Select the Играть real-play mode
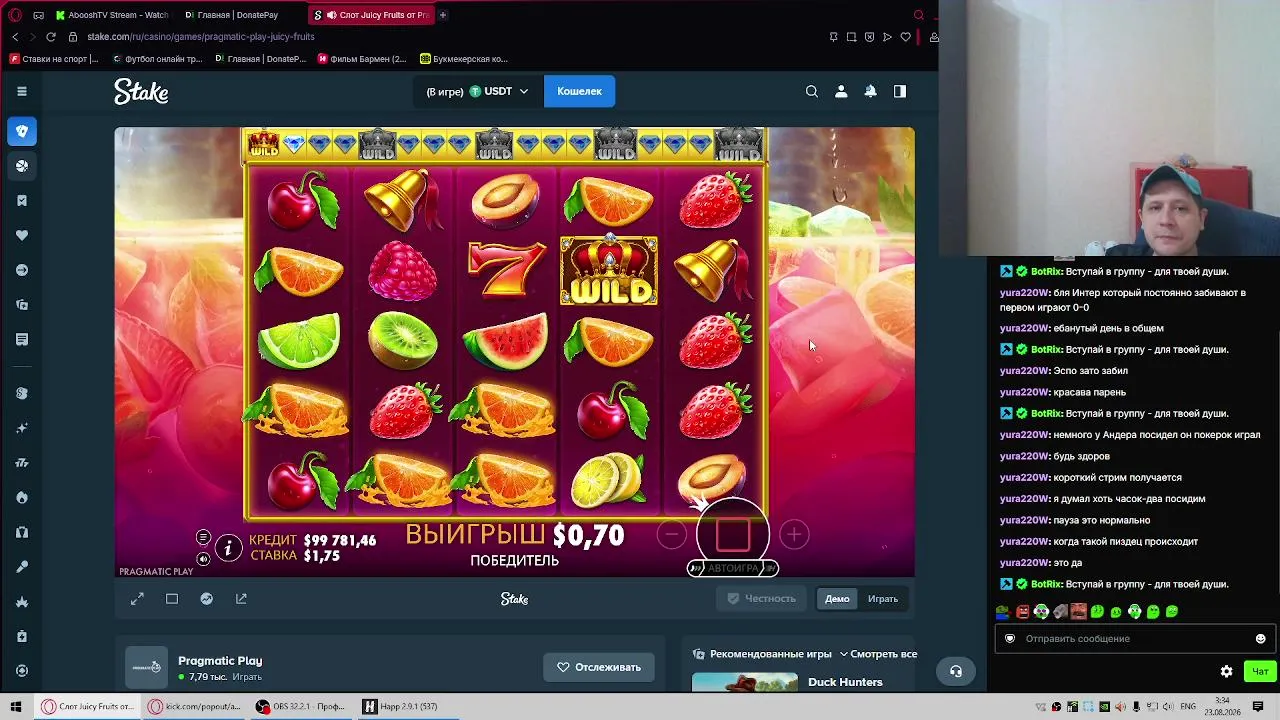 tap(883, 599)
